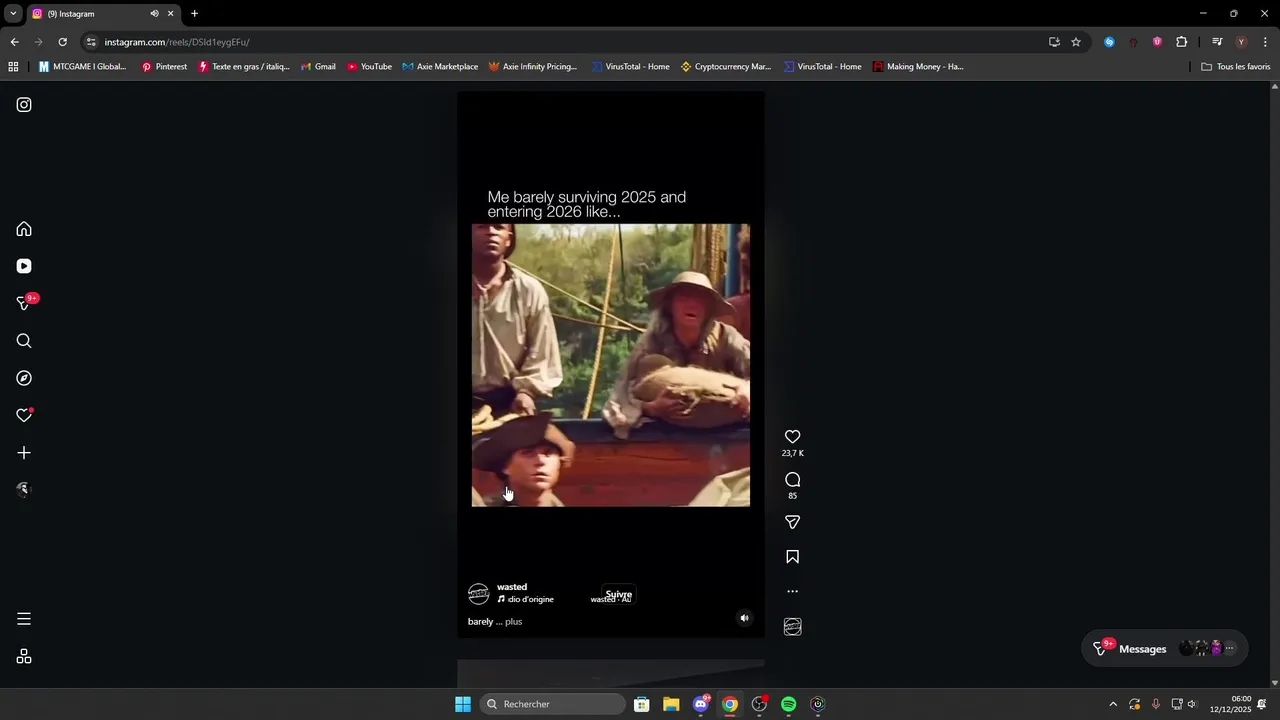Image resolution: width=1280 pixels, height=720 pixels.
Task: Open Shazam extension icon
Action: 1109,42
